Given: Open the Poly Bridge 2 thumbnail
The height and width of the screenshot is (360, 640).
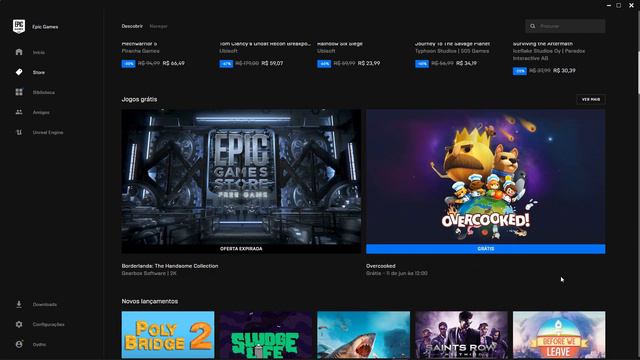Looking at the screenshot, I should click(168, 335).
